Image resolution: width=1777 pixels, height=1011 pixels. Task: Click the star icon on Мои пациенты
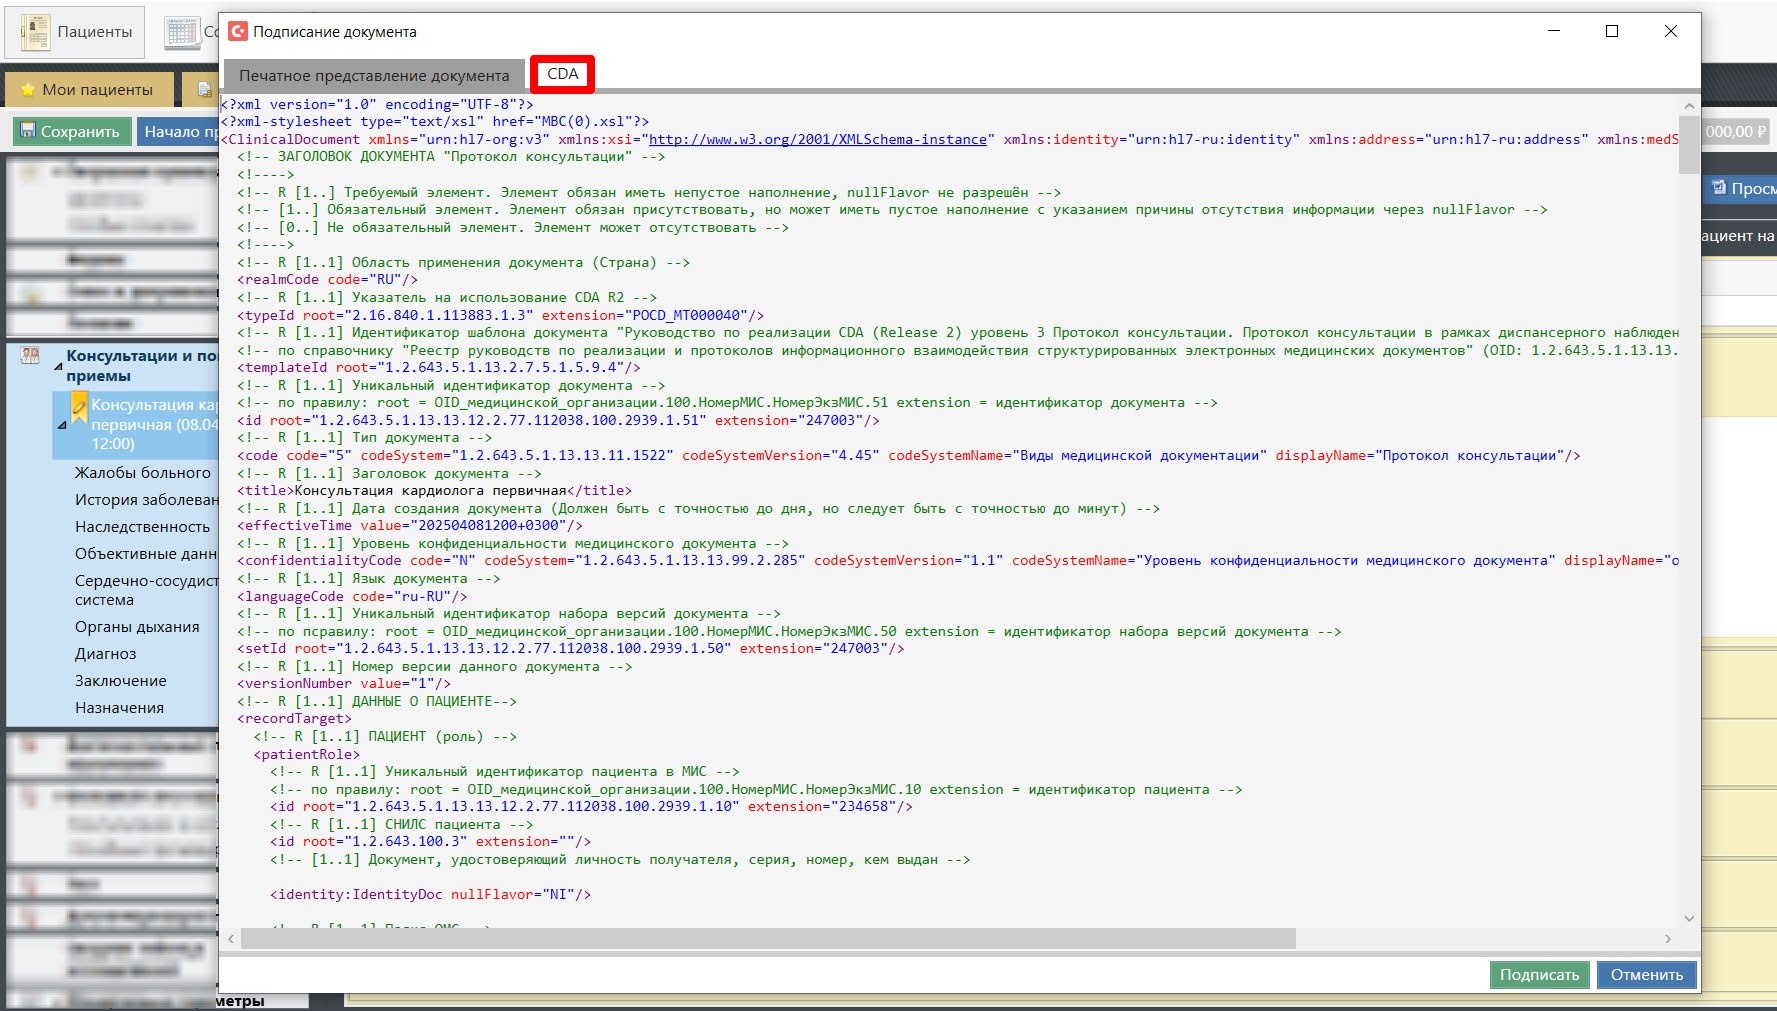pos(28,90)
